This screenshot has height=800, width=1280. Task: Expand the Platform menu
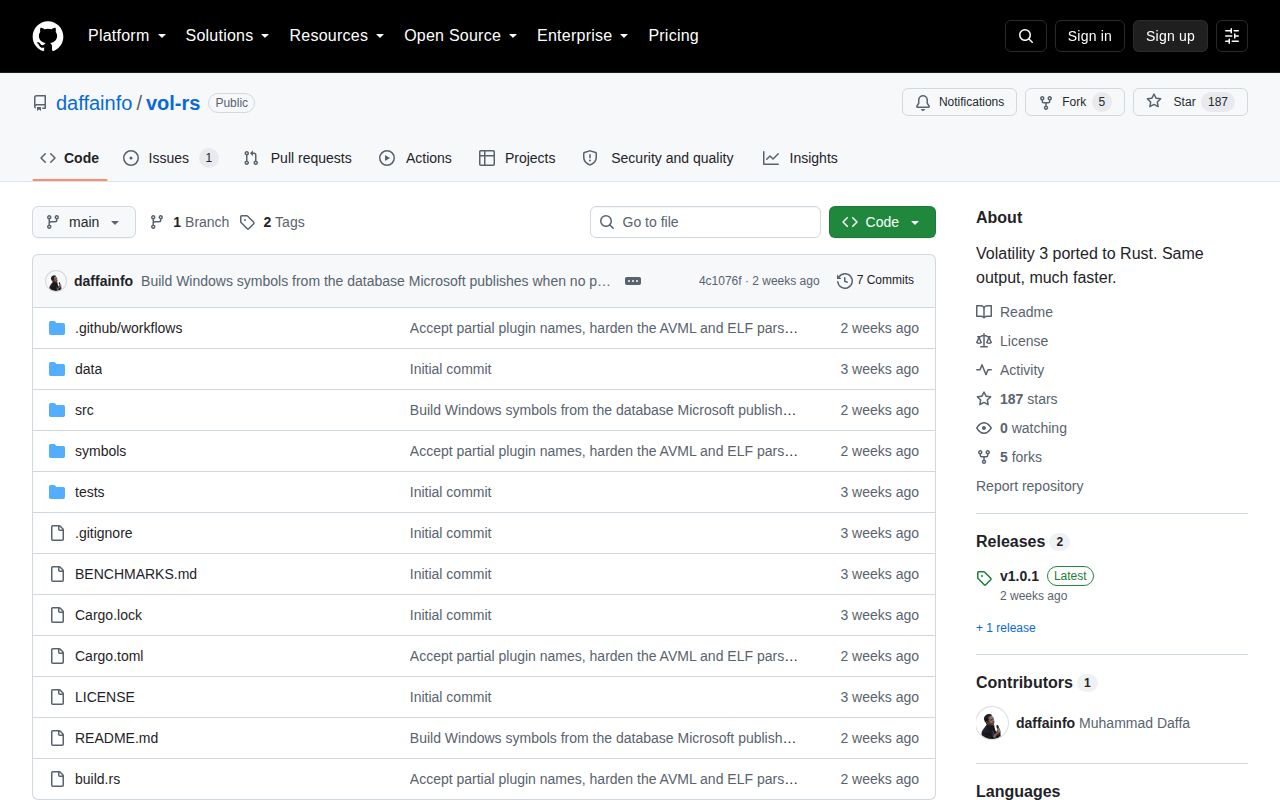(127, 36)
